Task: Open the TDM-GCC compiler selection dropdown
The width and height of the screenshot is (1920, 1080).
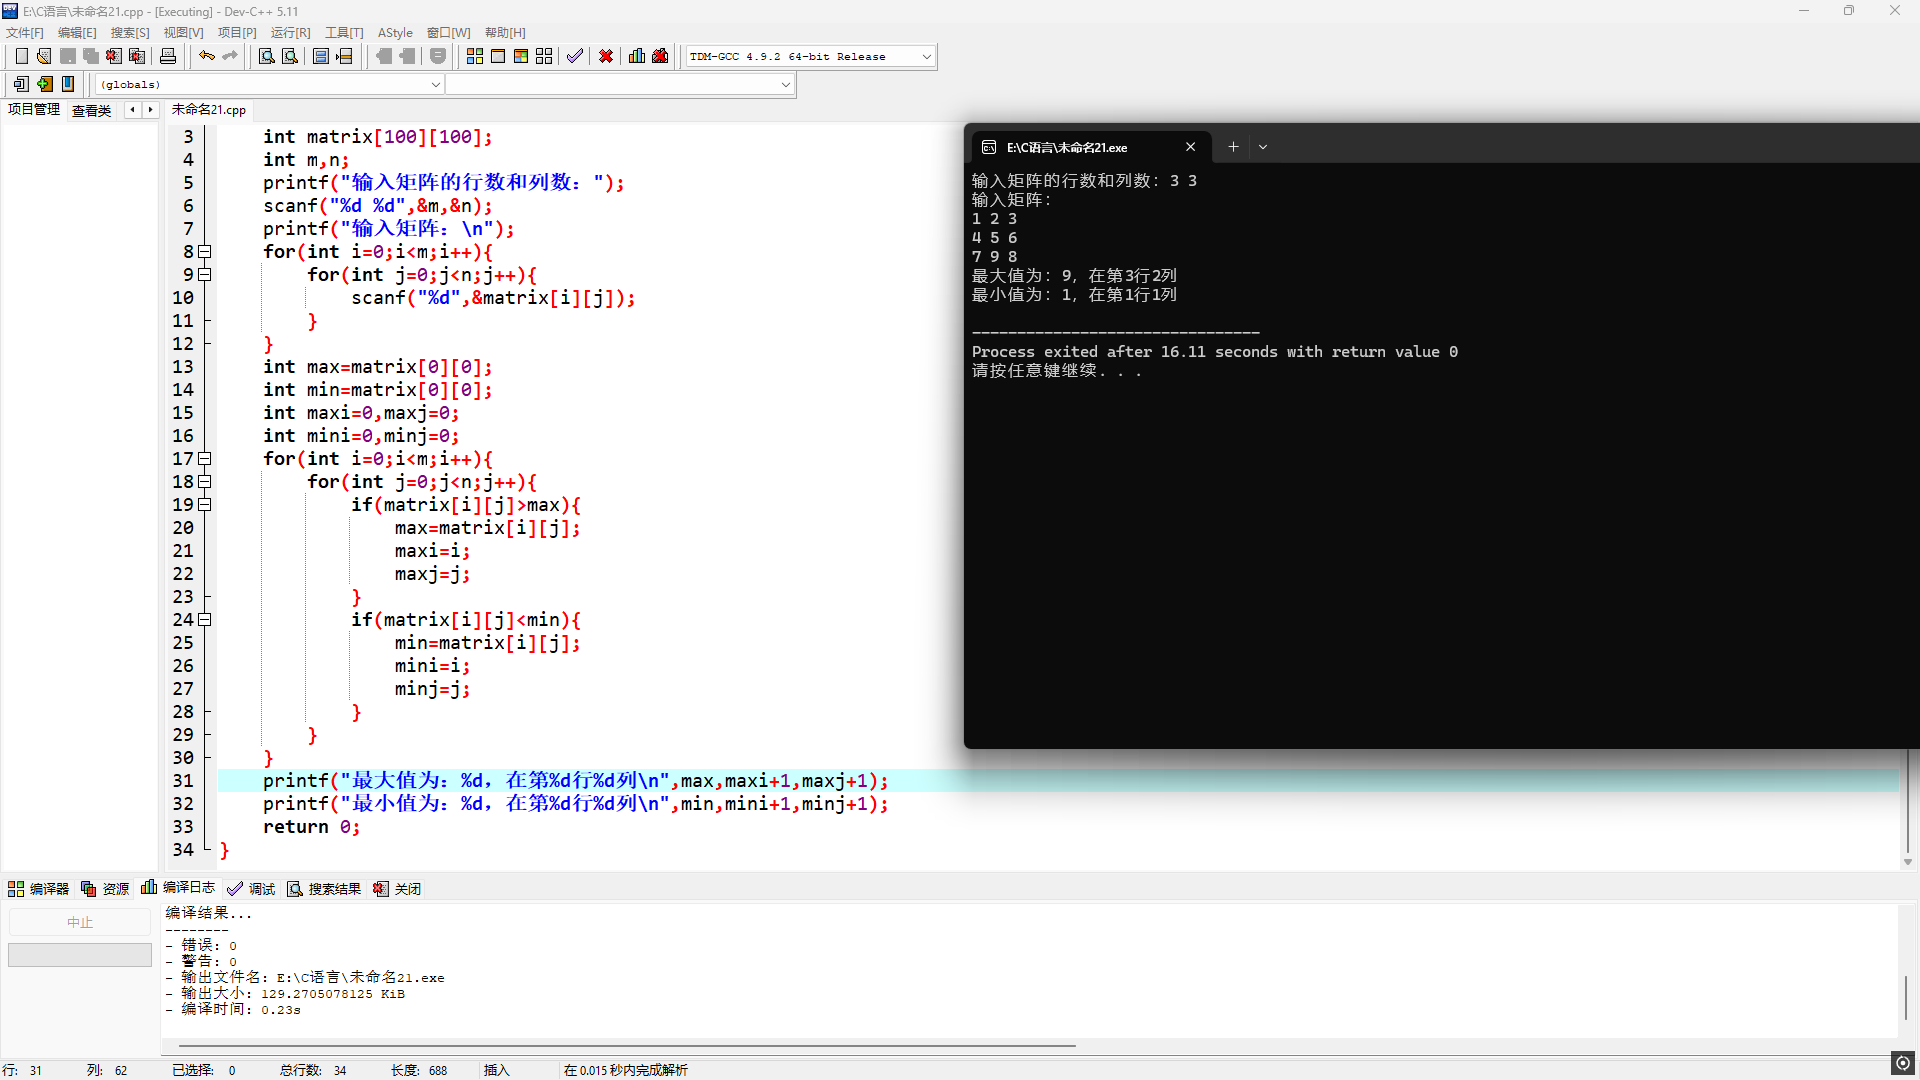Action: (x=926, y=57)
